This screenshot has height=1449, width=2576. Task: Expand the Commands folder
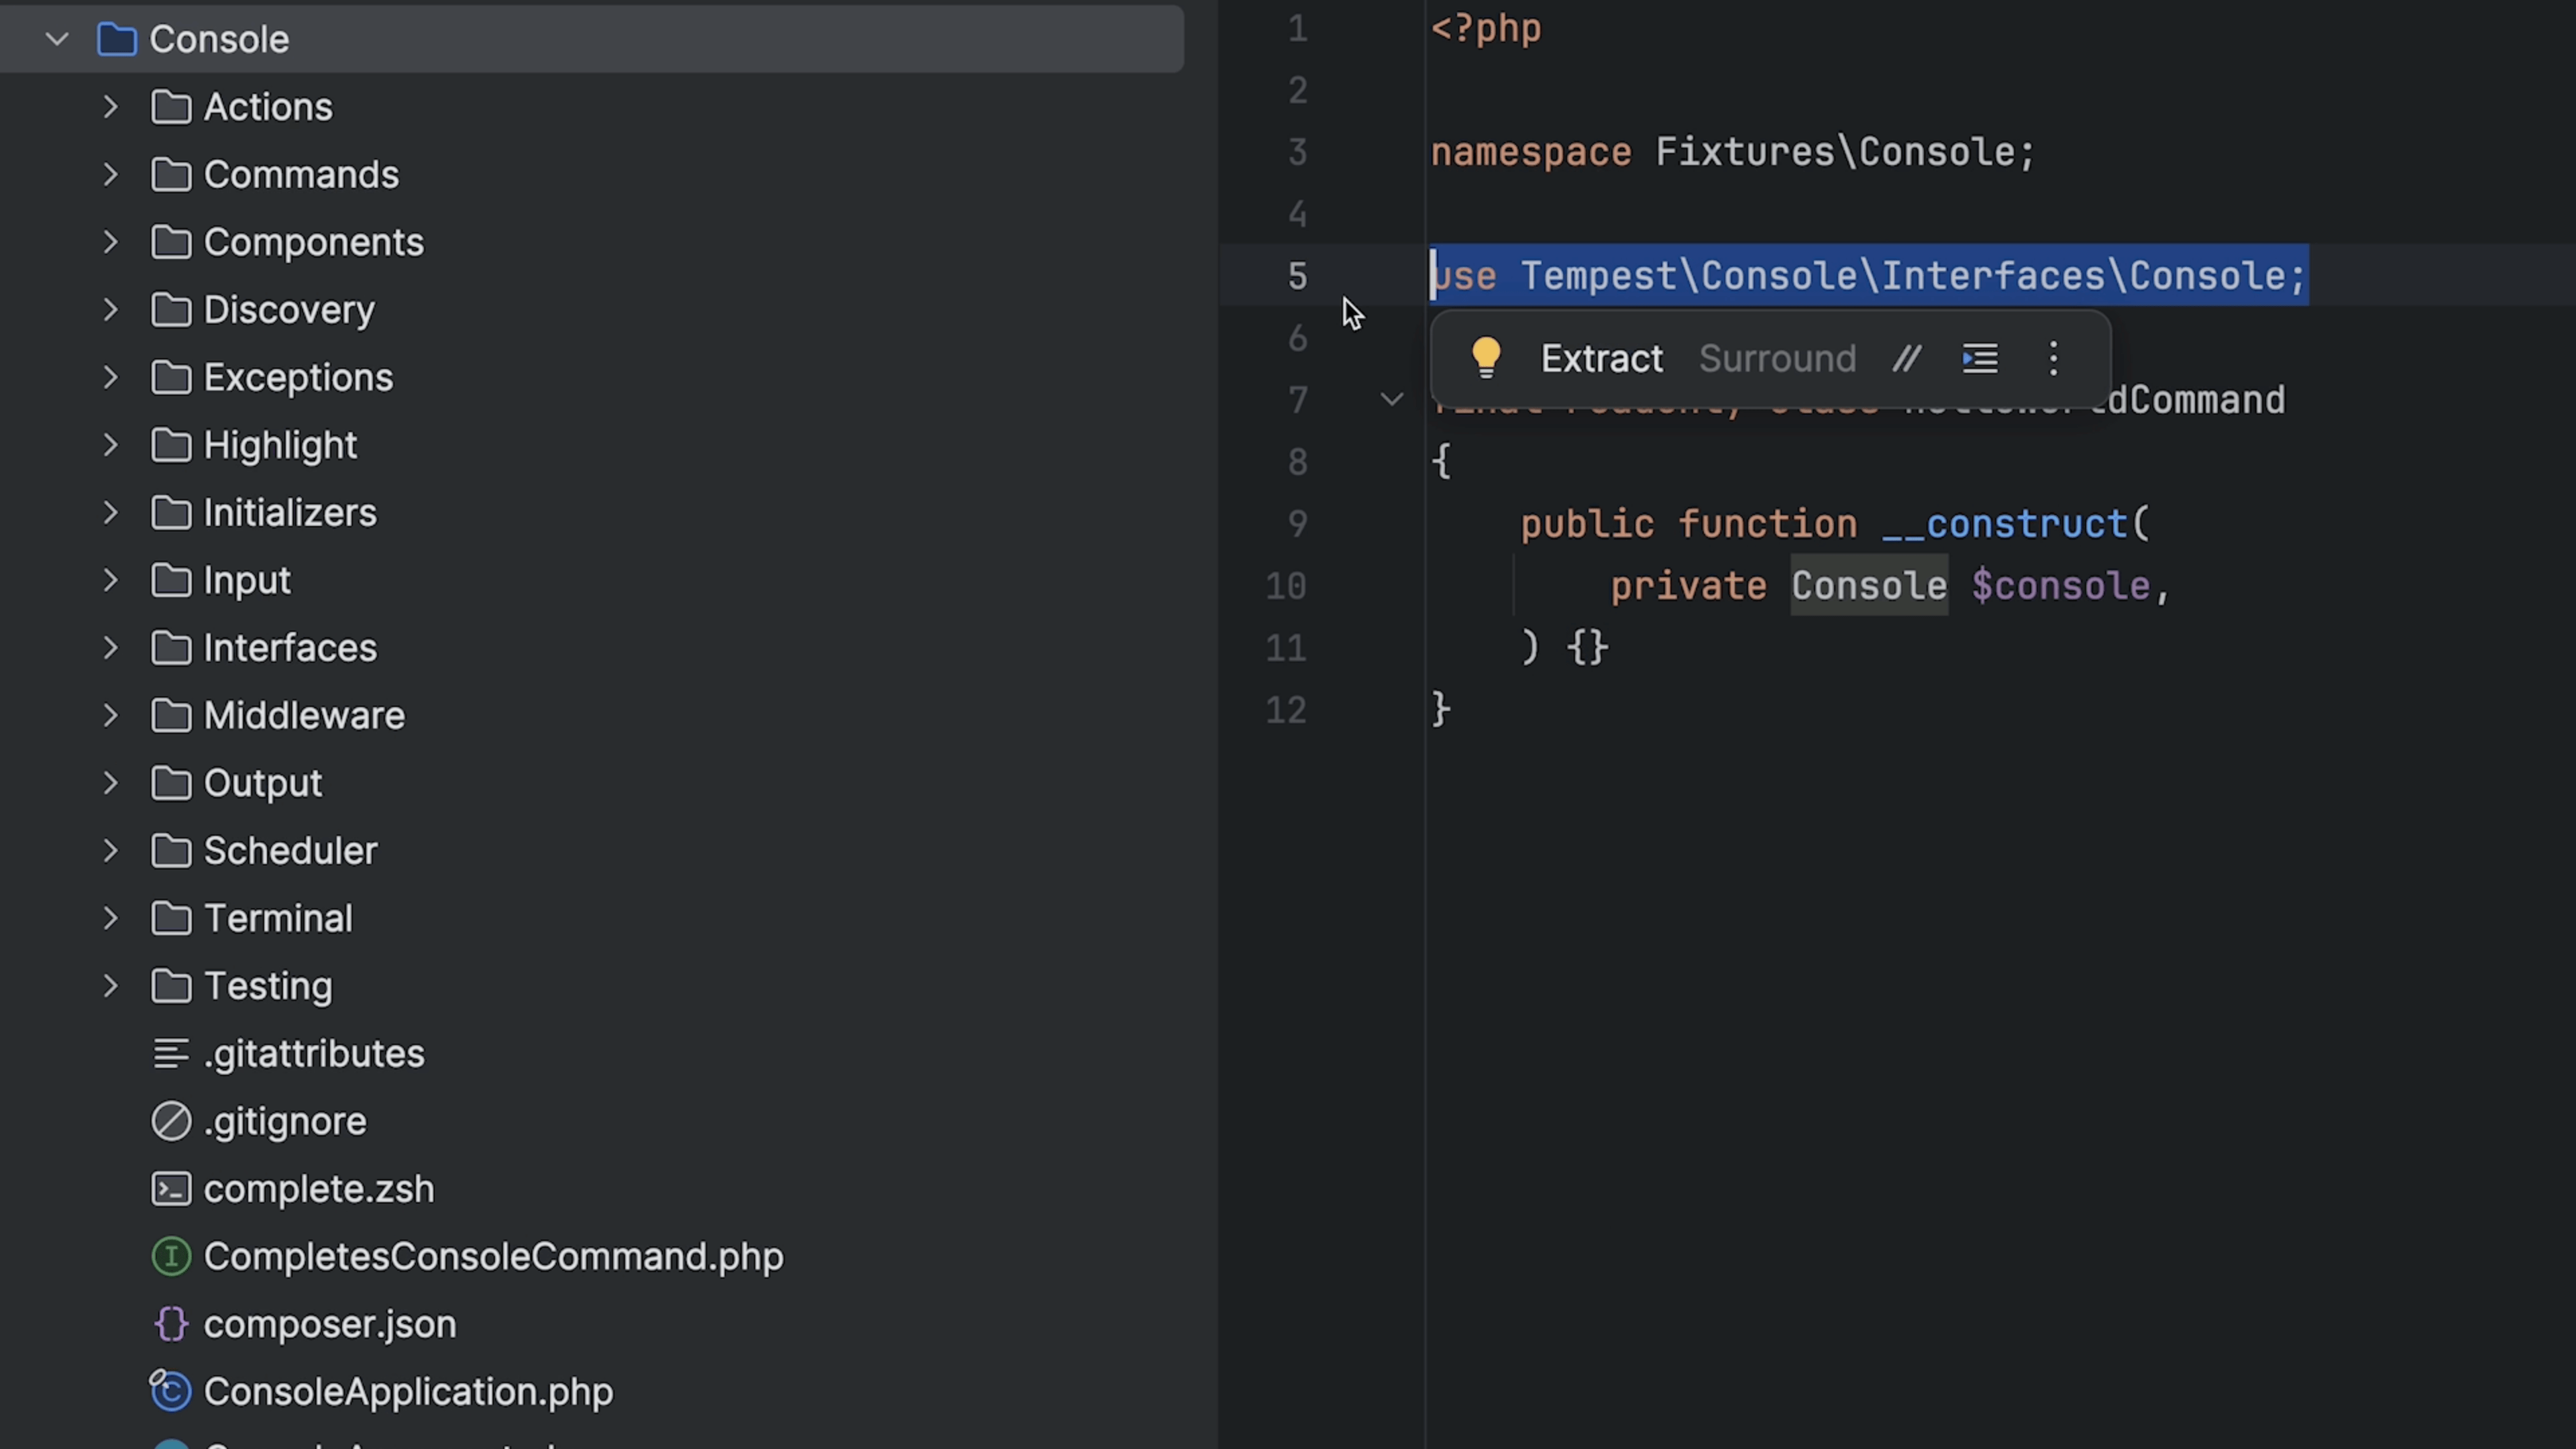tap(110, 173)
